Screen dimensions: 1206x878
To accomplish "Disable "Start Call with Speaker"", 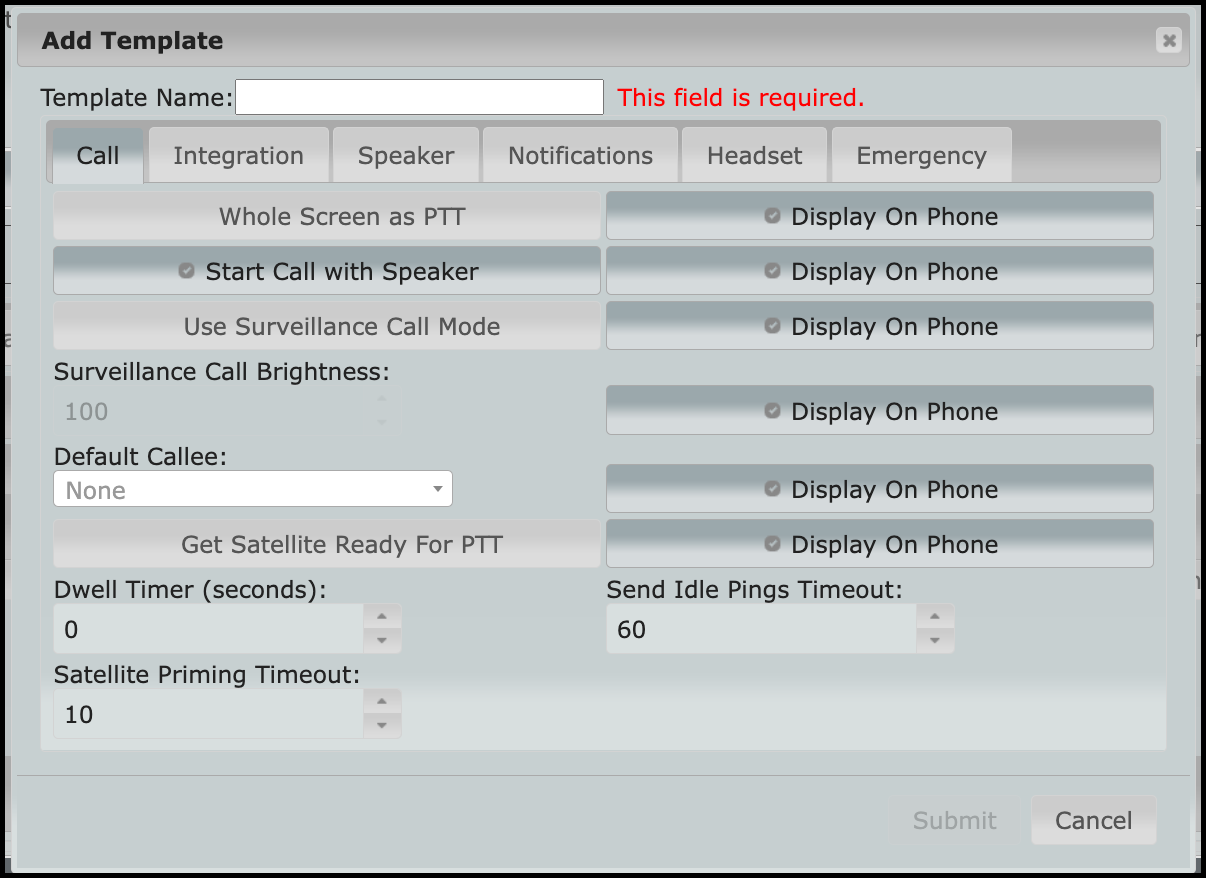I will [326, 270].
